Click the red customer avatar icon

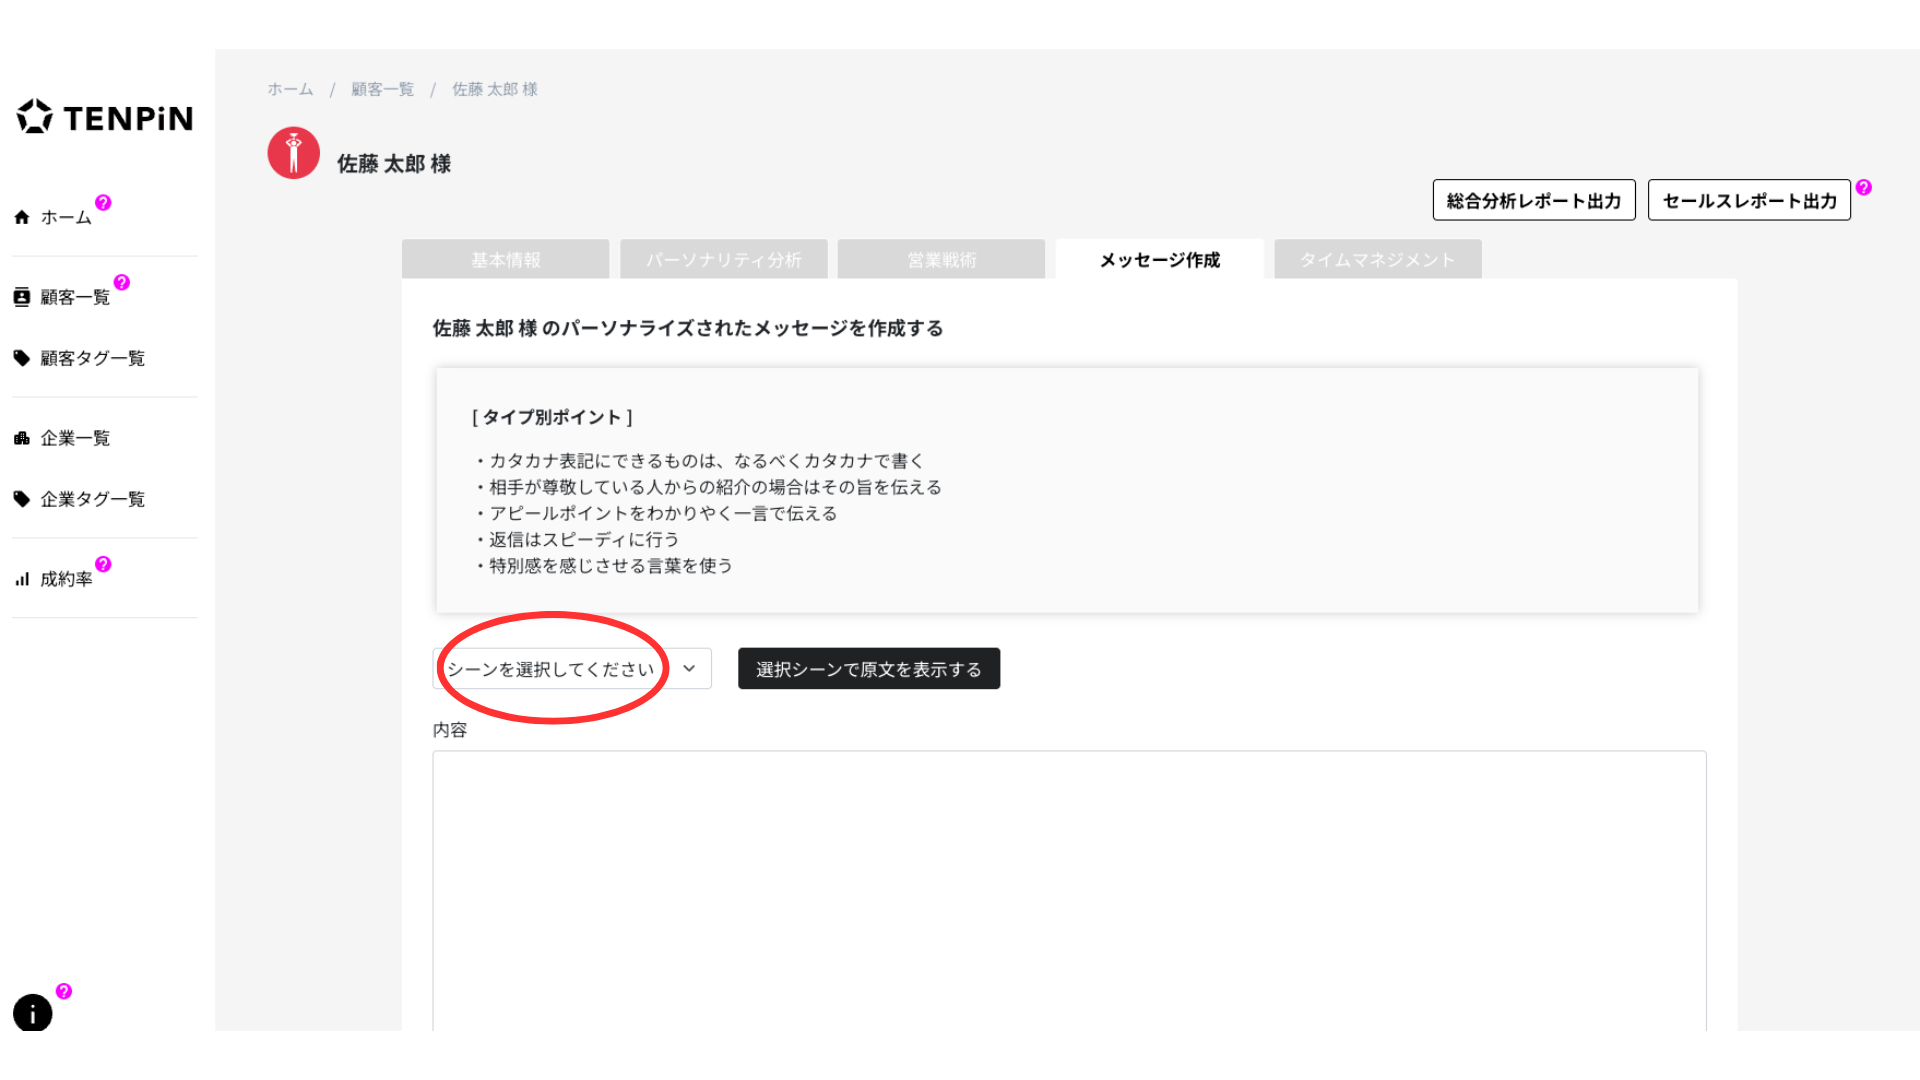(293, 153)
